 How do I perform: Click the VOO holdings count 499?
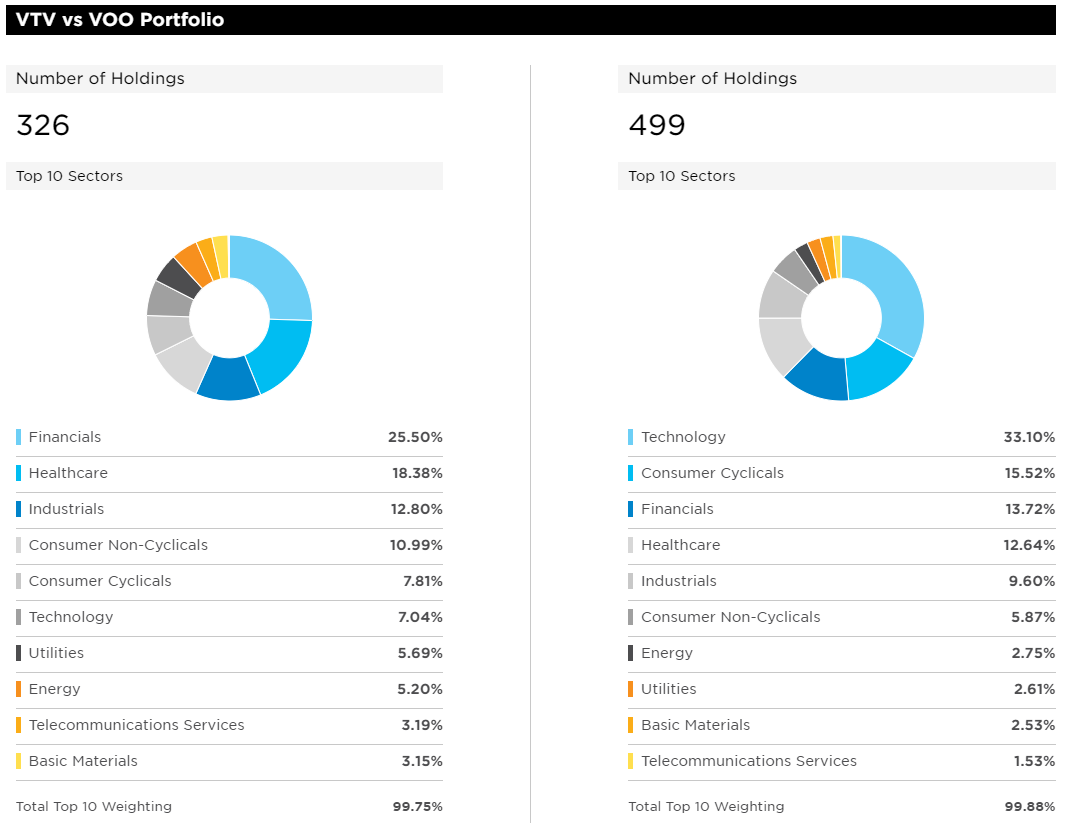click(657, 125)
